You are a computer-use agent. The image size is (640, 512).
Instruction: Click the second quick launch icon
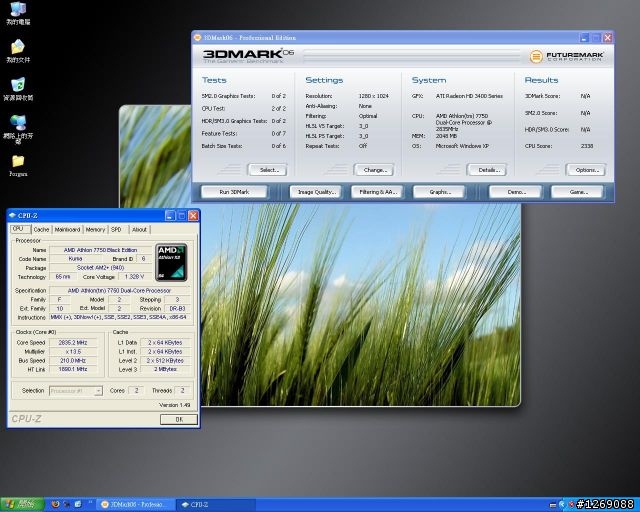(x=67, y=504)
